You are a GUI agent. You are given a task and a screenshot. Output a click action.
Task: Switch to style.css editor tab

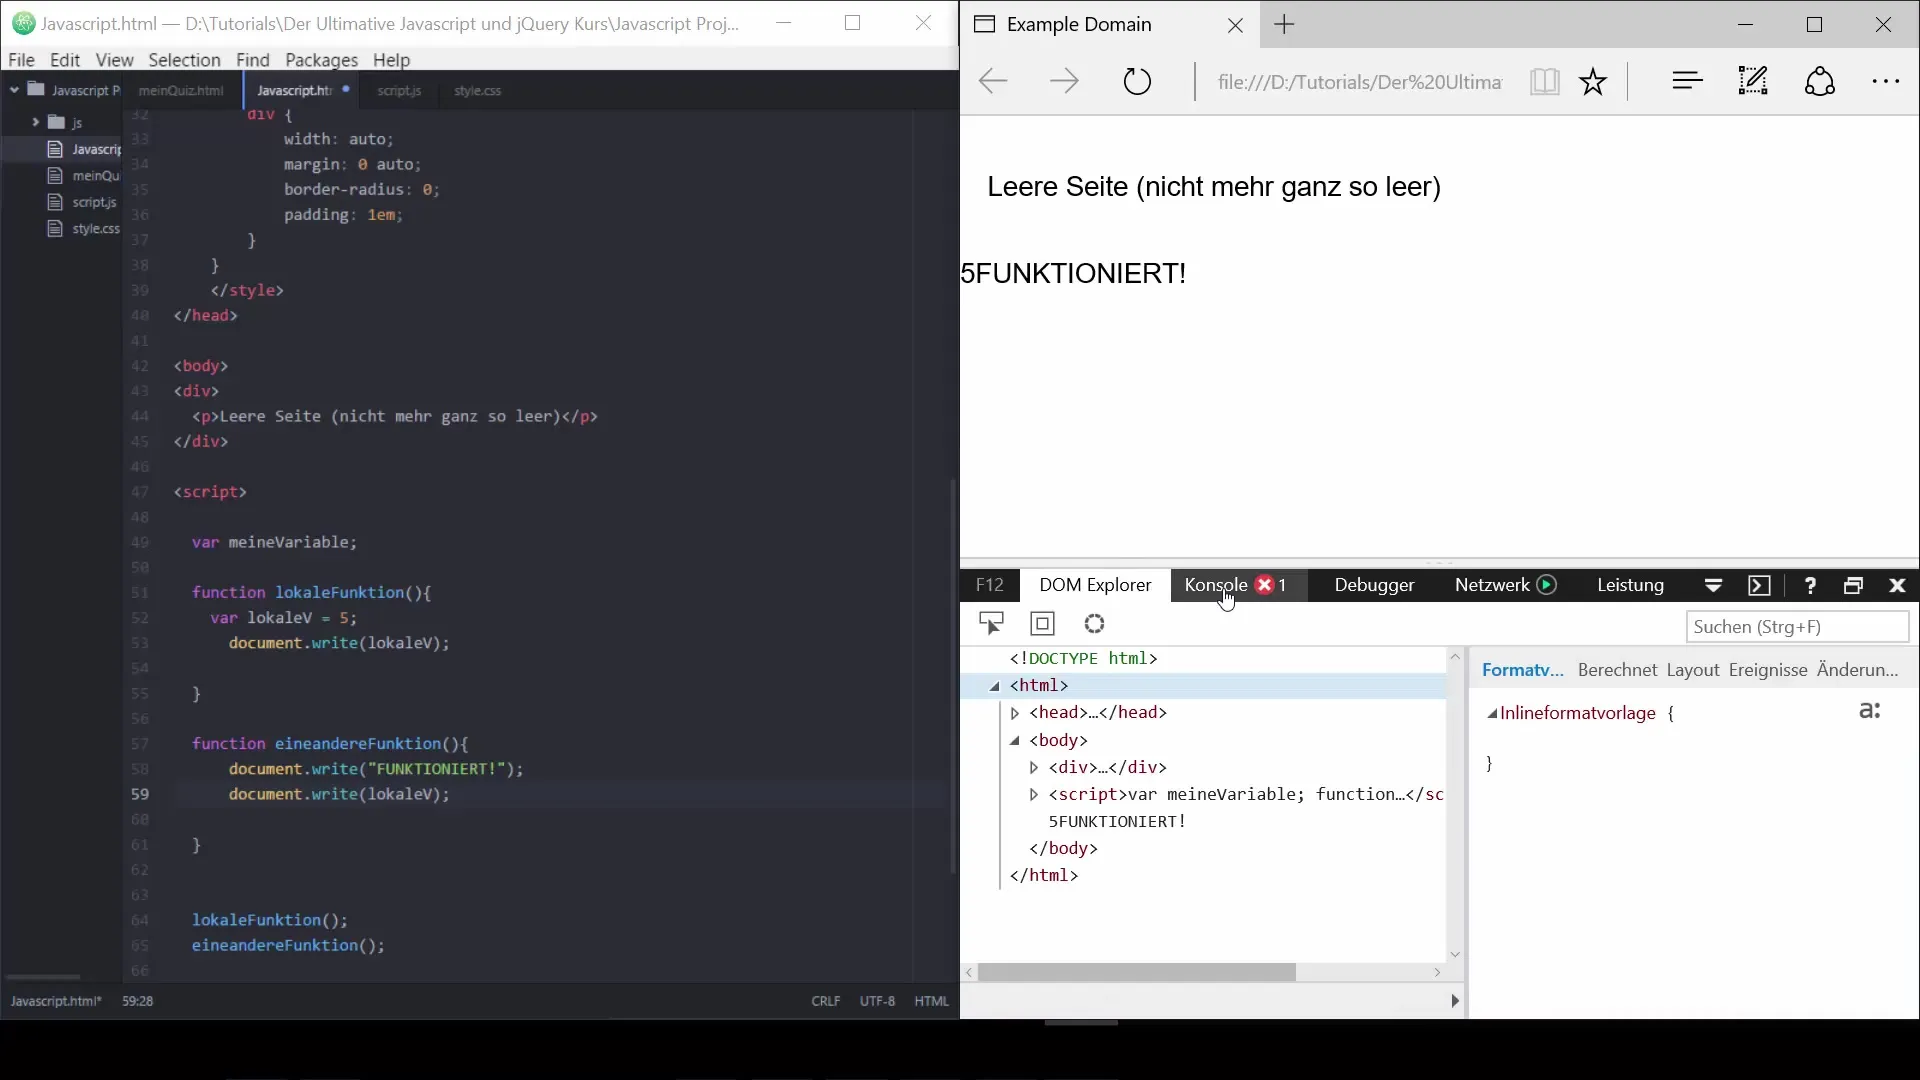click(477, 90)
